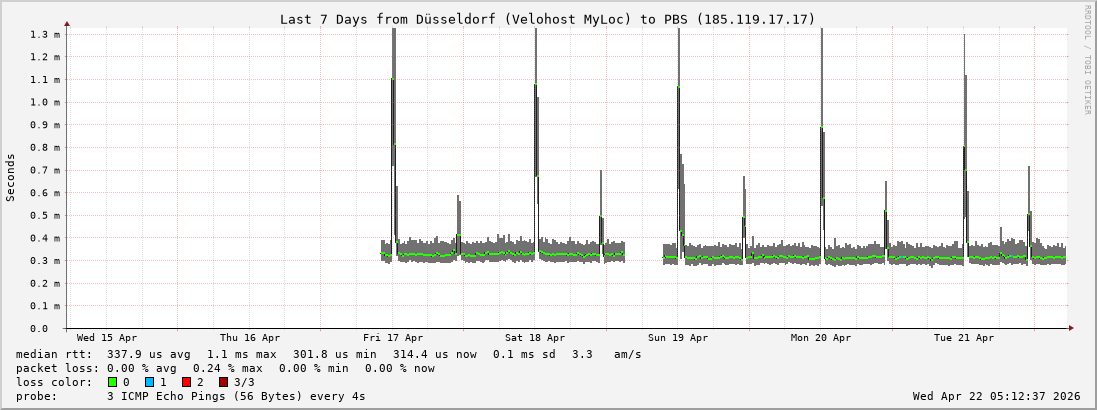Select the Sat 18 Apr date label
This screenshot has height=410, width=1097.
tap(535, 338)
